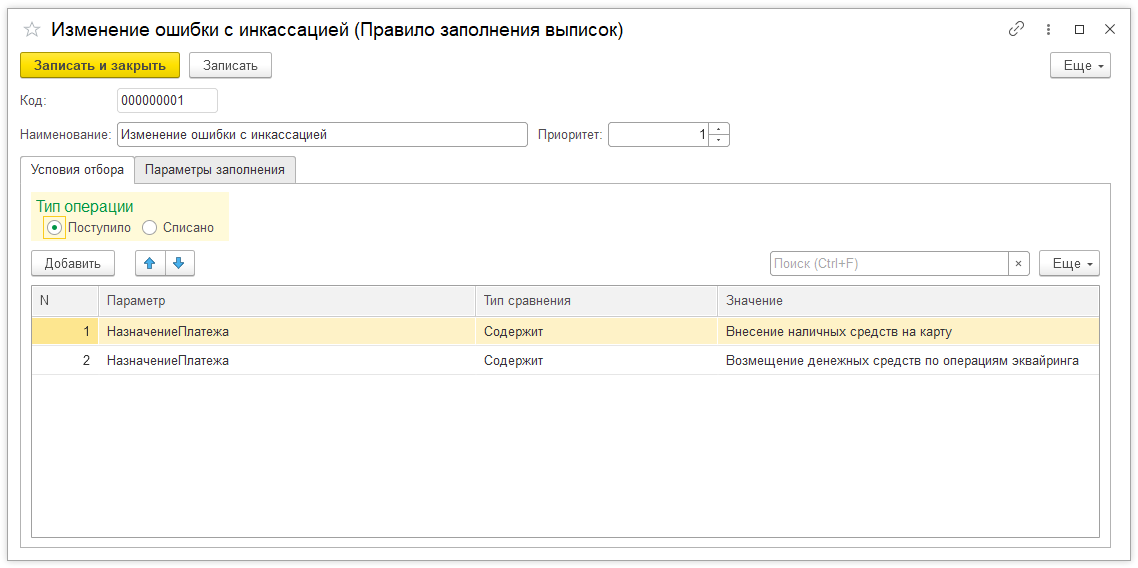Screen dimensions: 1138x568
Task: Click the Наименование text field
Action: coord(322,134)
